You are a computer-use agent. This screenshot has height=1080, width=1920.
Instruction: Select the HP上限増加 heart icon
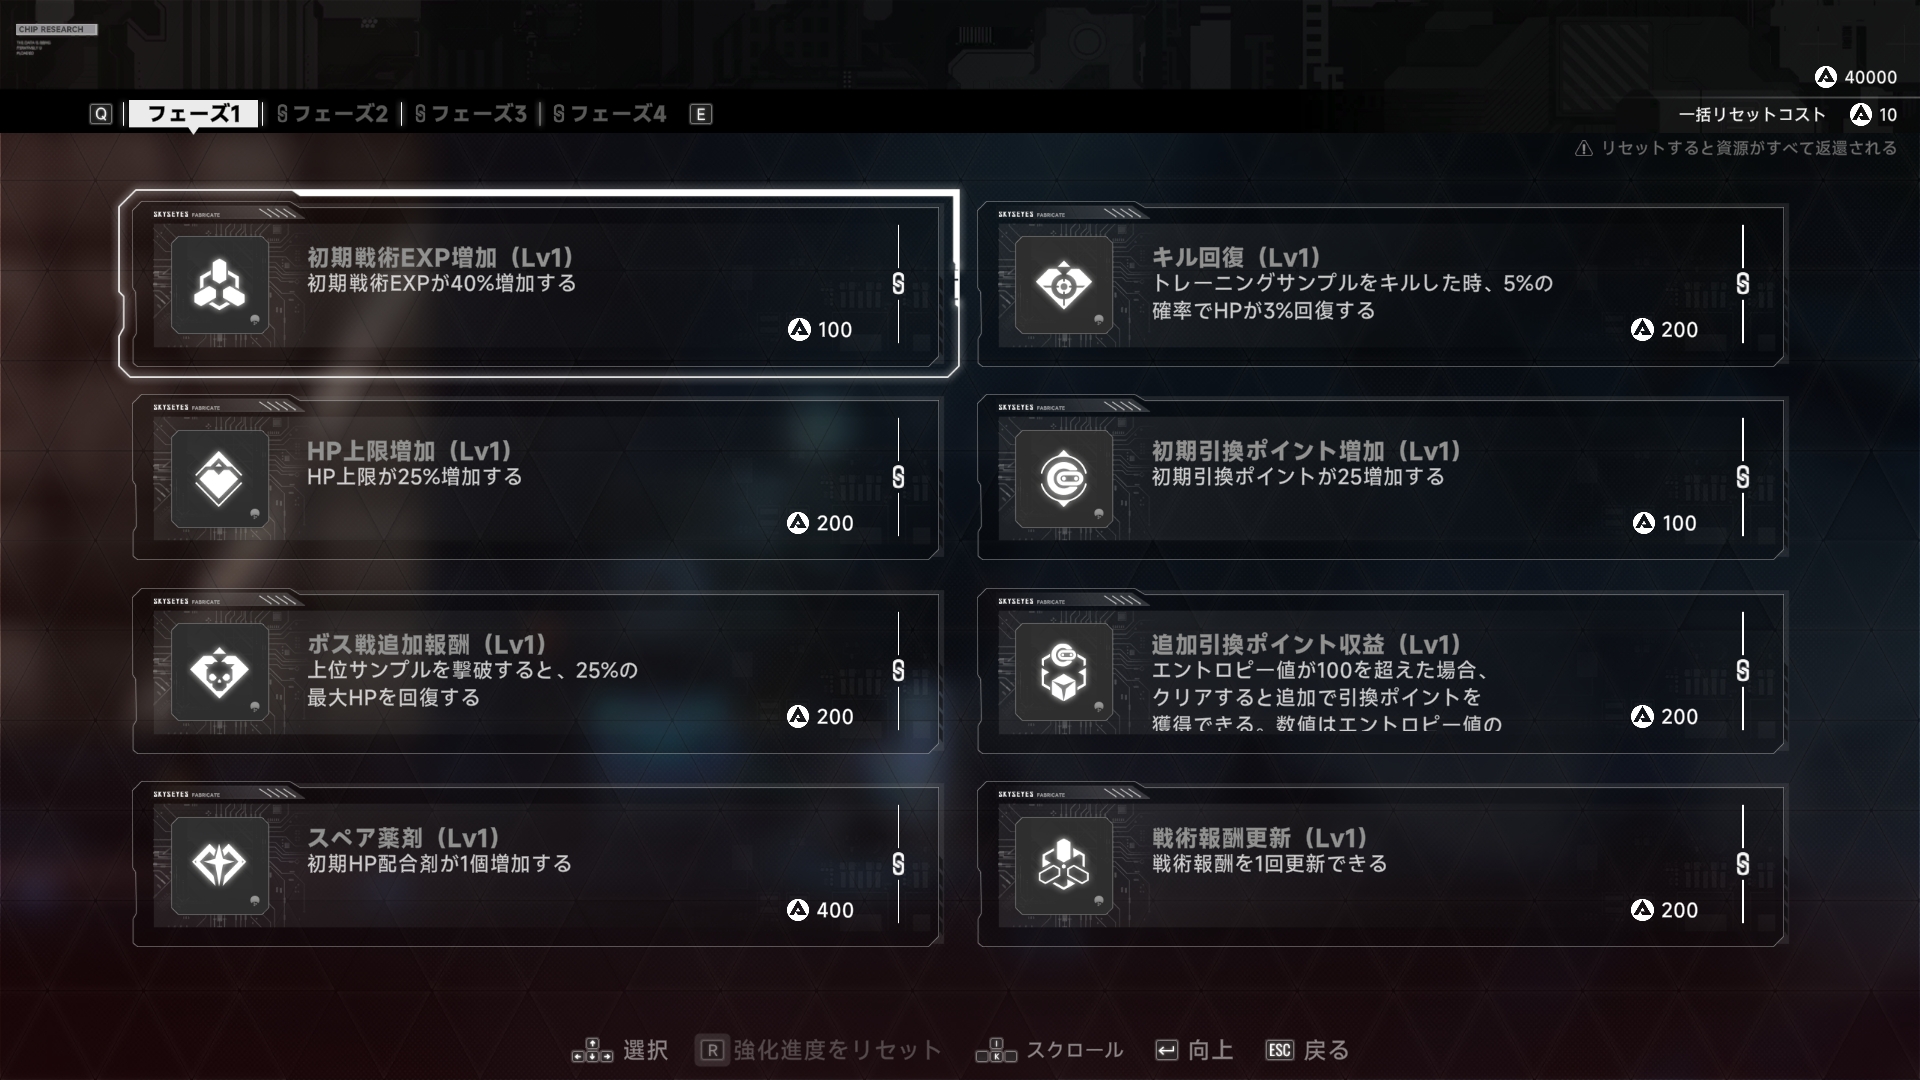[219, 478]
